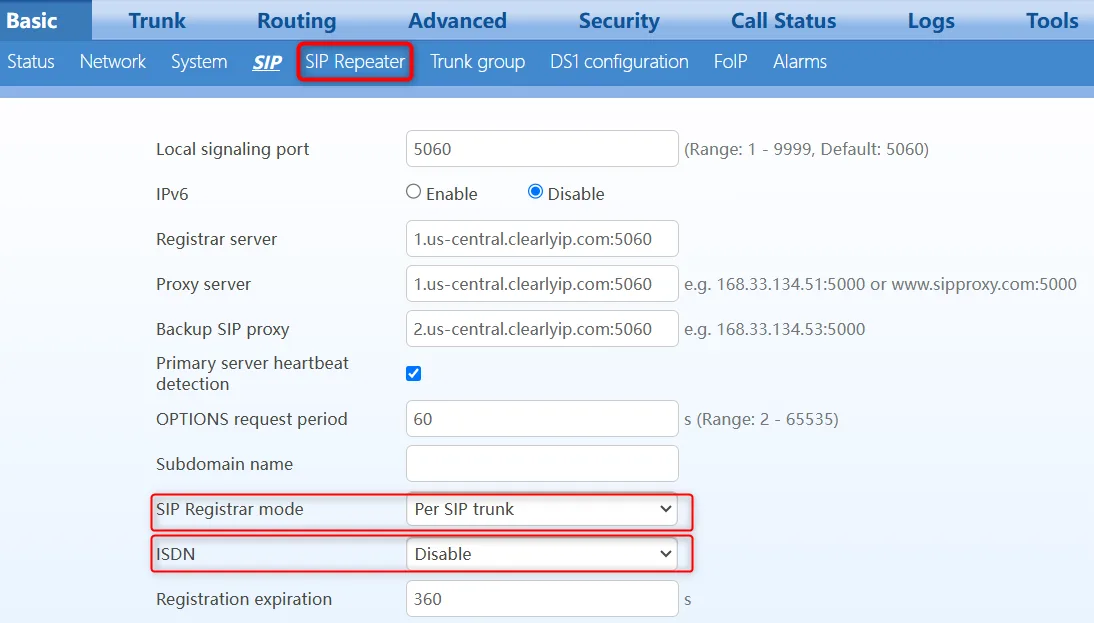Switch to the Trunk tab
This screenshot has height=623, width=1094.
pos(157,20)
